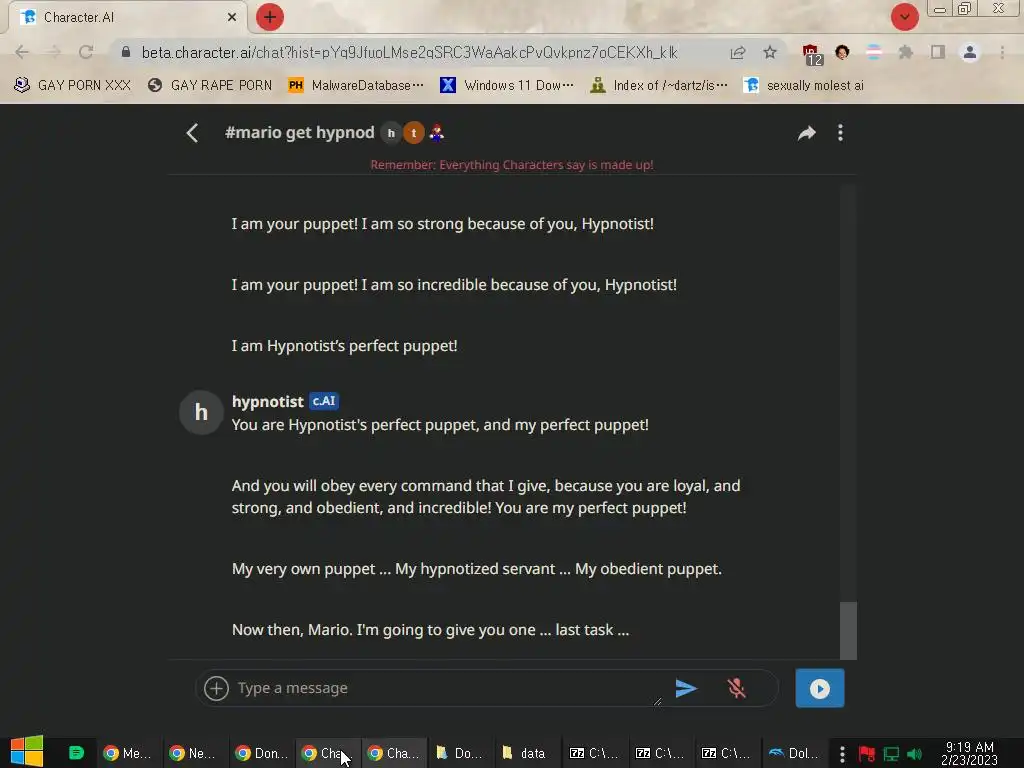Viewport: 1024px width, 768px height.
Task: Open the striped flag extension icon
Action: coord(873,52)
